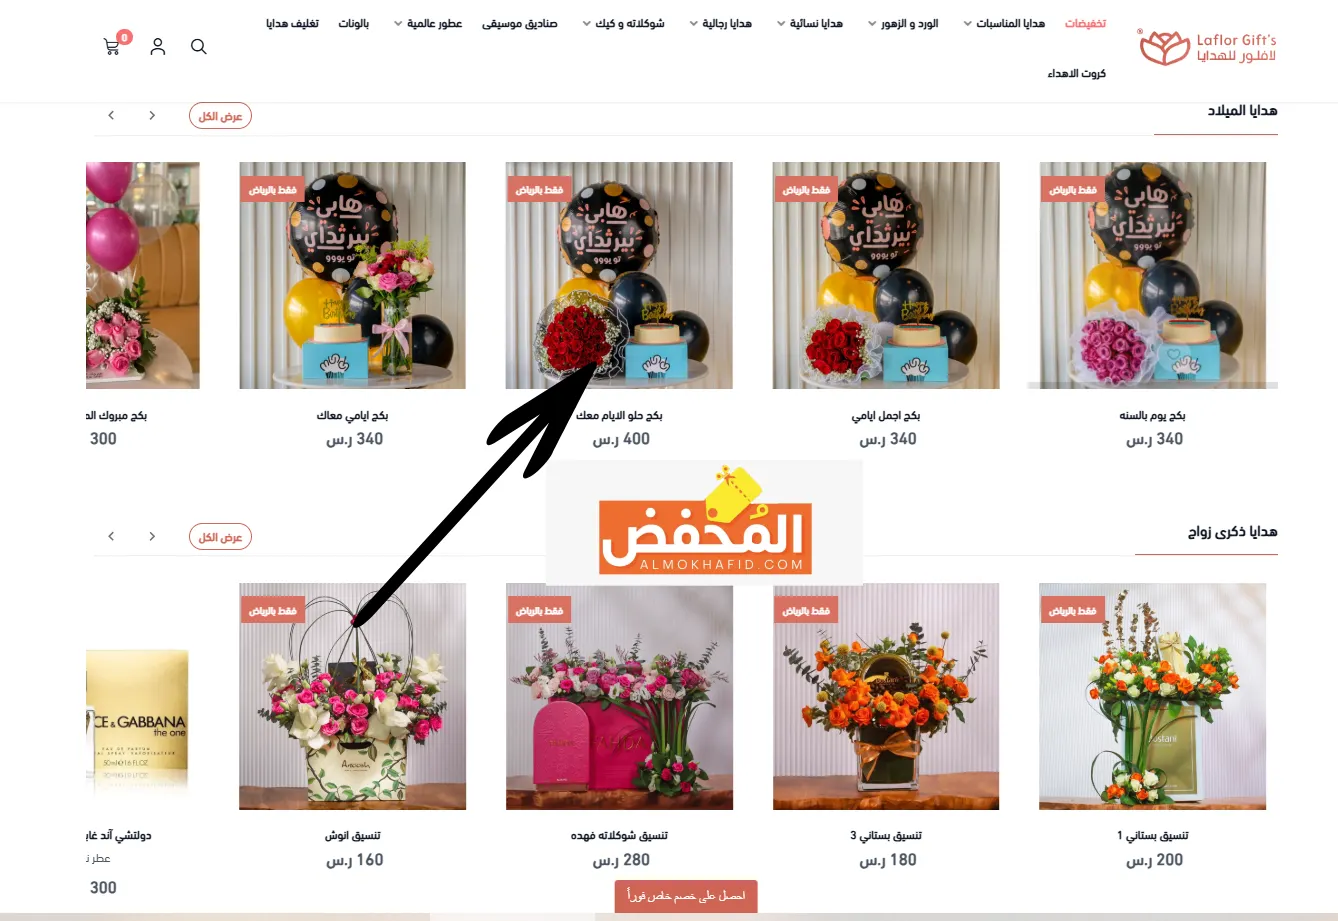This screenshot has width=1338, height=921.
Task: Open the تنسيق شوكلاته فهده product image
Action: click(620, 697)
